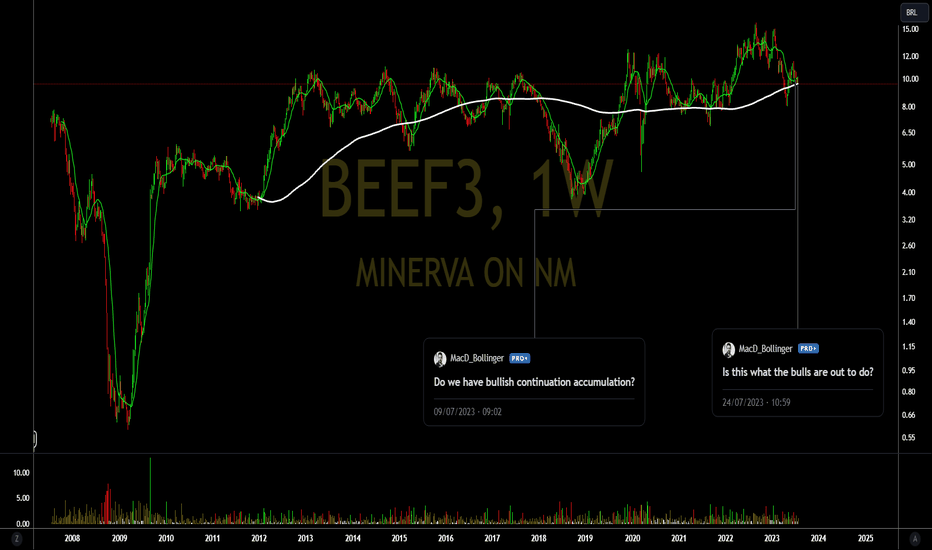Select the 'Is this what the bulls are out to do?' text
932x550 pixels.
click(798, 372)
